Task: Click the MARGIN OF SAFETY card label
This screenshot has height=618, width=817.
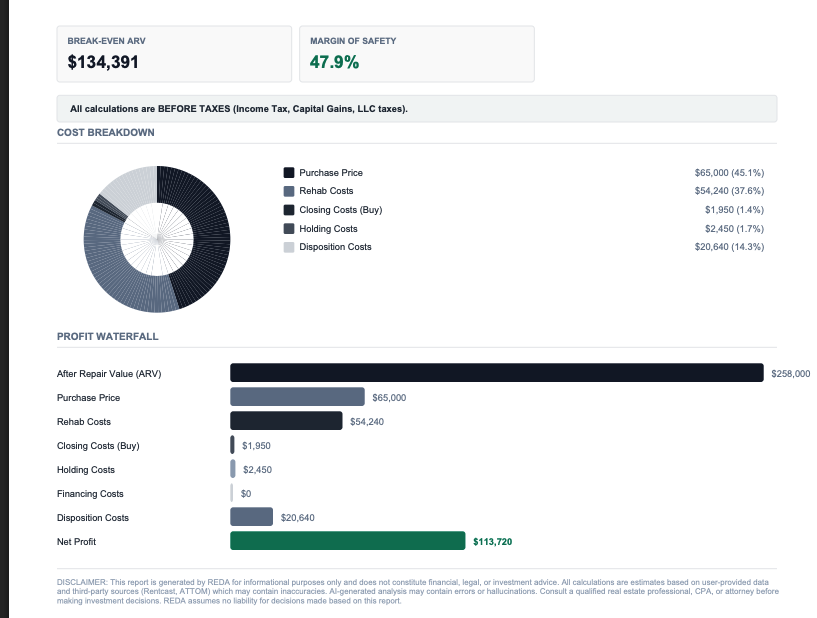Action: (353, 41)
